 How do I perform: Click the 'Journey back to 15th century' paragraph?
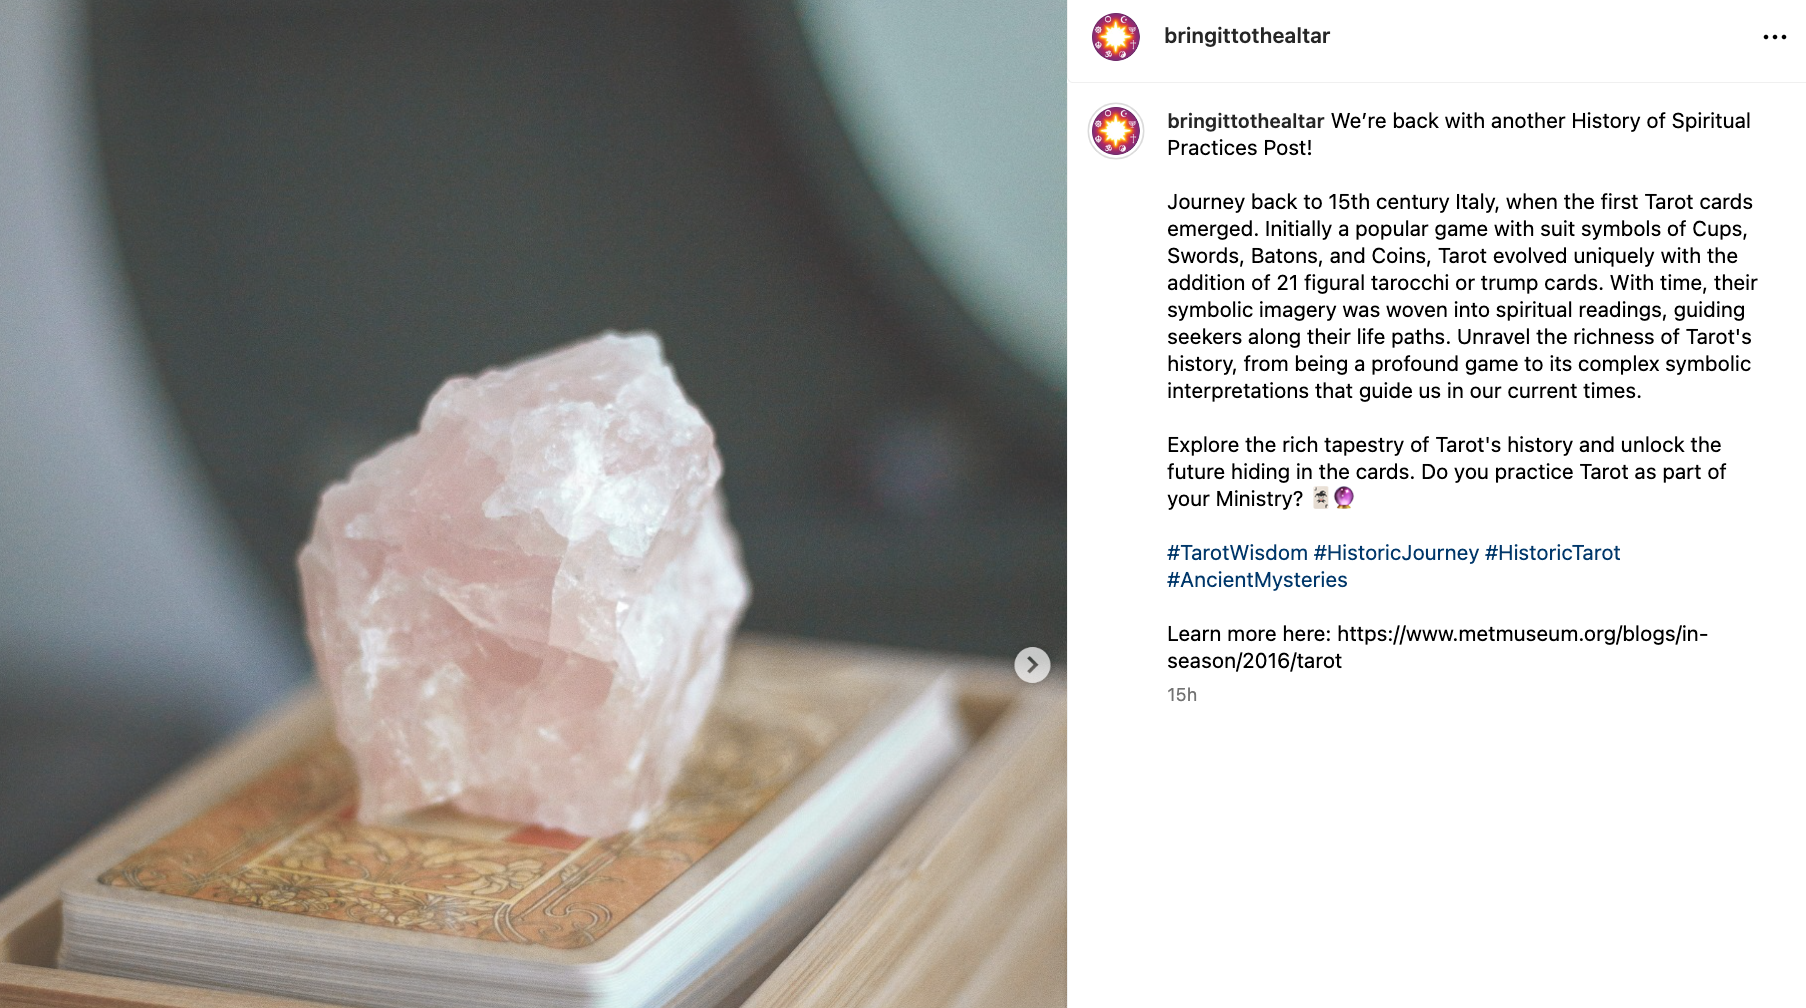[1462, 296]
